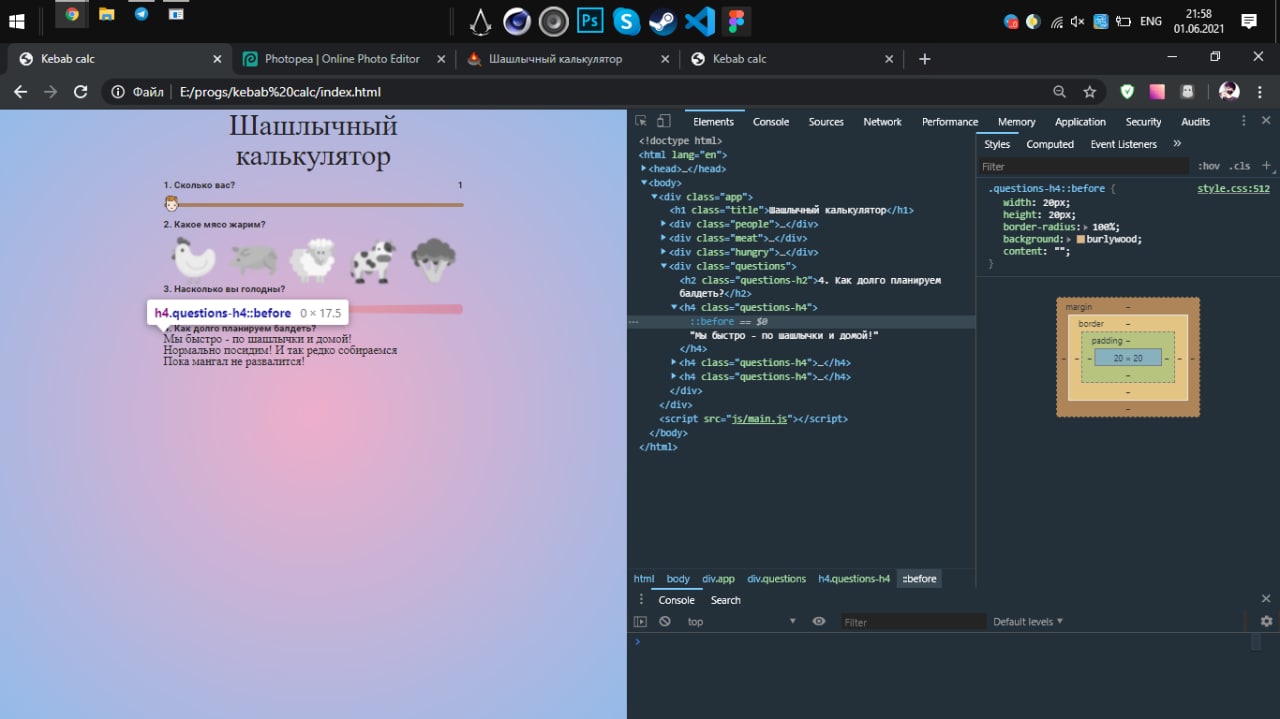This screenshot has width=1280, height=719.
Task: Reload the page in Chrome
Action: point(81,92)
